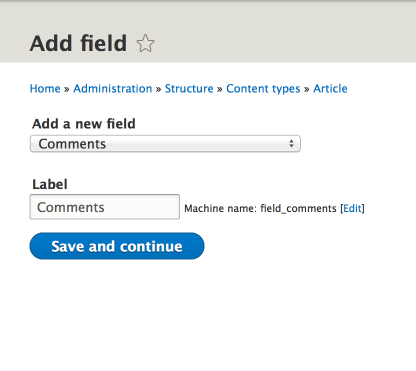
Task: Return to the Article breadcrumb link
Action: click(x=330, y=89)
